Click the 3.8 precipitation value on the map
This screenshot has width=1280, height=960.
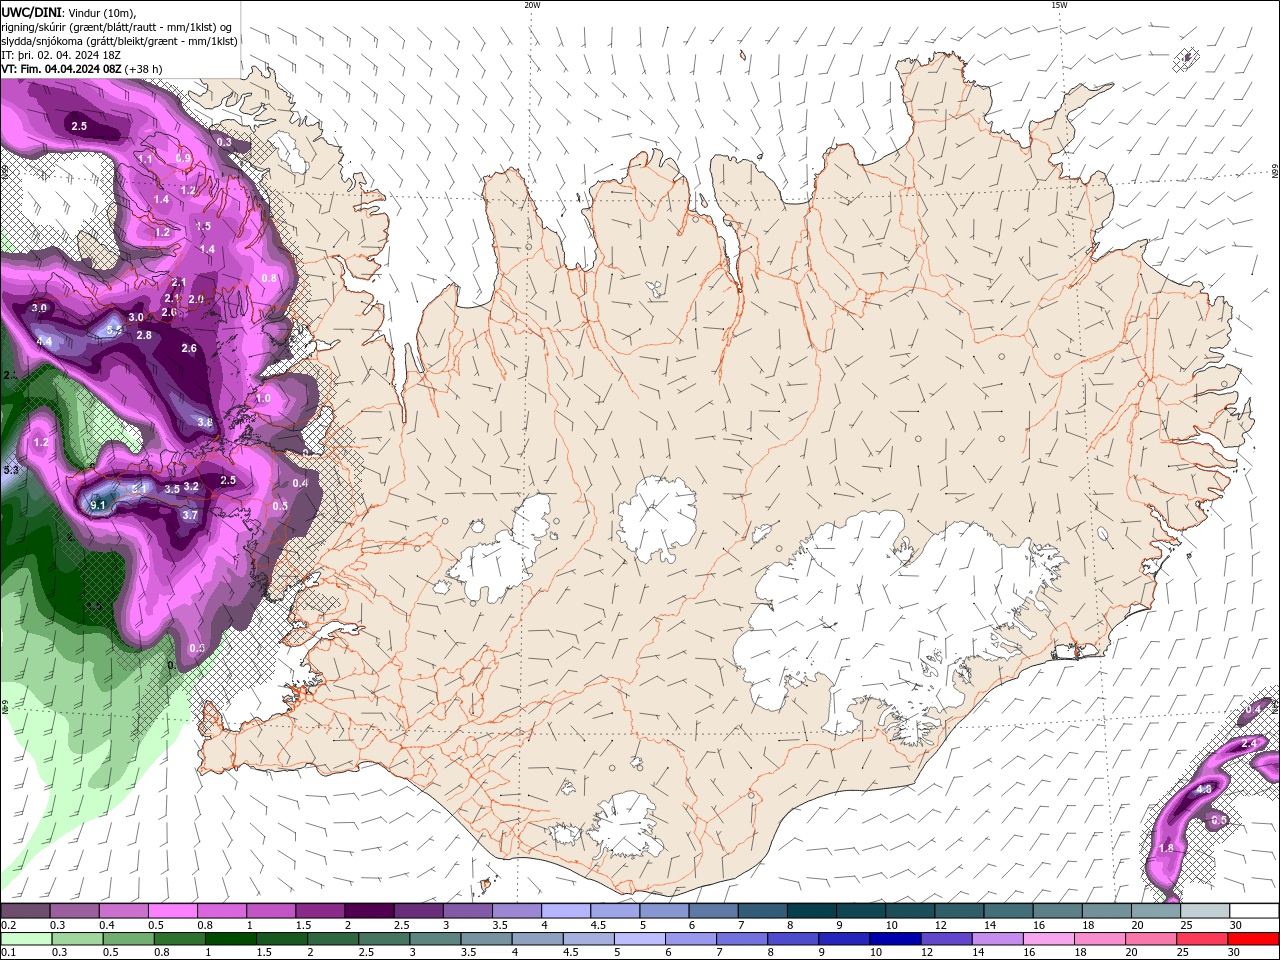pos(205,422)
